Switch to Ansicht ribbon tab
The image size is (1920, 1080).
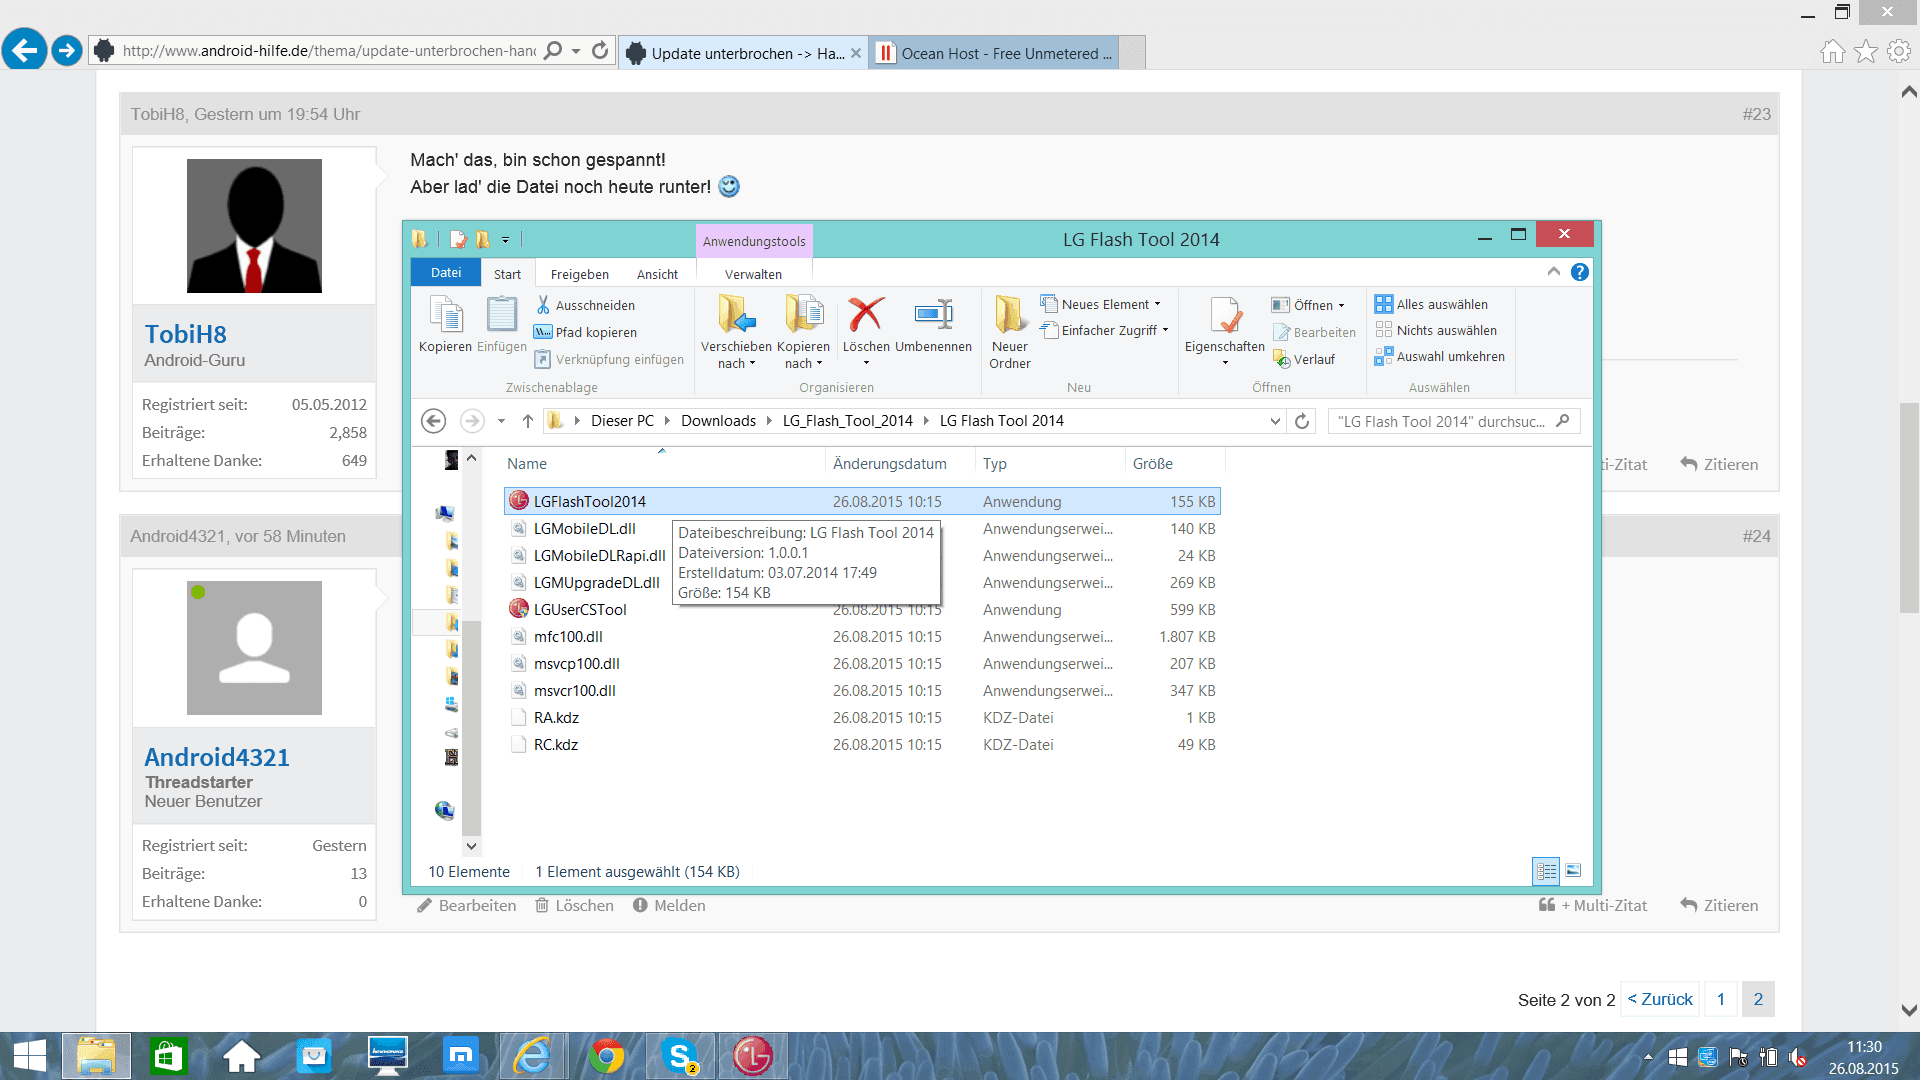[x=657, y=274]
